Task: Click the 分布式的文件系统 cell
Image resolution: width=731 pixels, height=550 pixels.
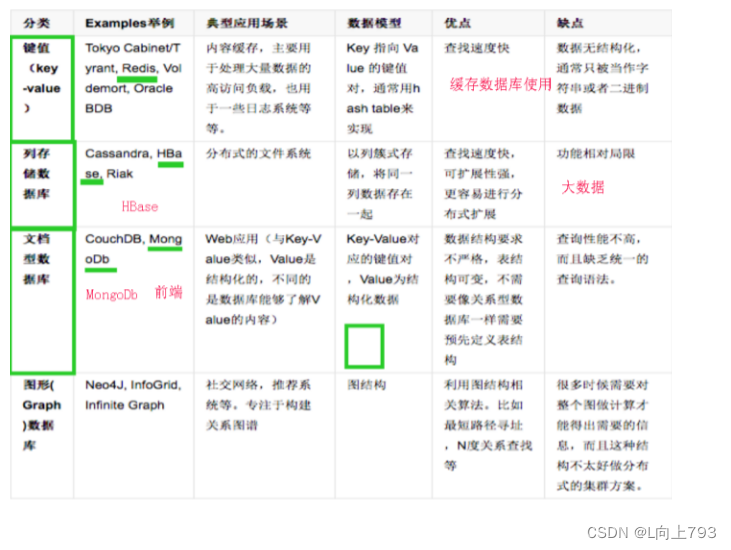Action: point(264,184)
